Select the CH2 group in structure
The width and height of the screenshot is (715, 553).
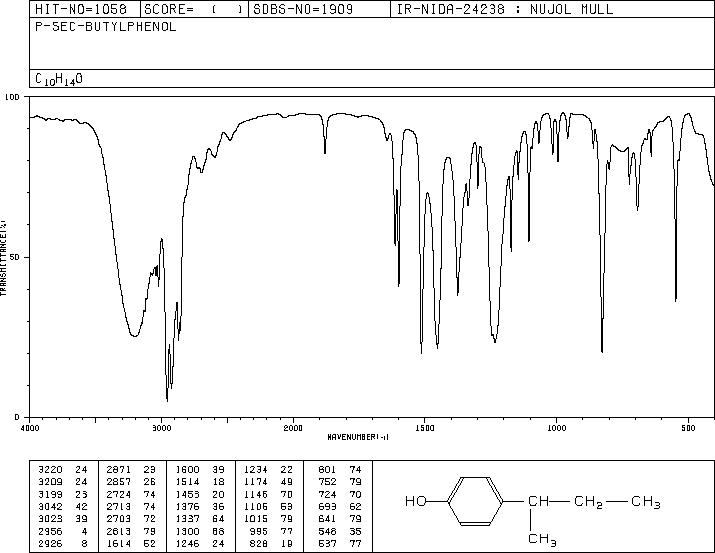coord(588,502)
